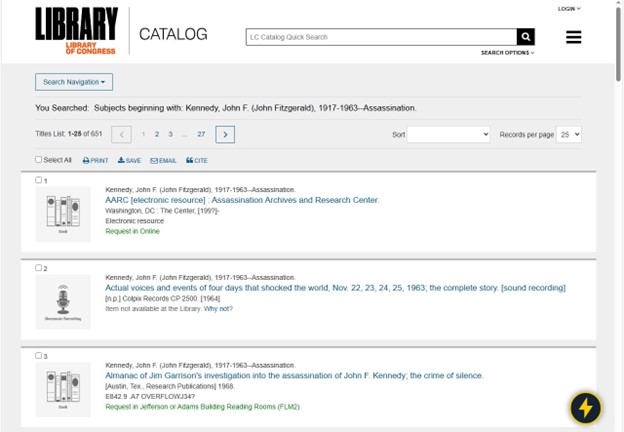The height and width of the screenshot is (432, 624).
Task: Check the box for result 1
Action: (x=39, y=180)
